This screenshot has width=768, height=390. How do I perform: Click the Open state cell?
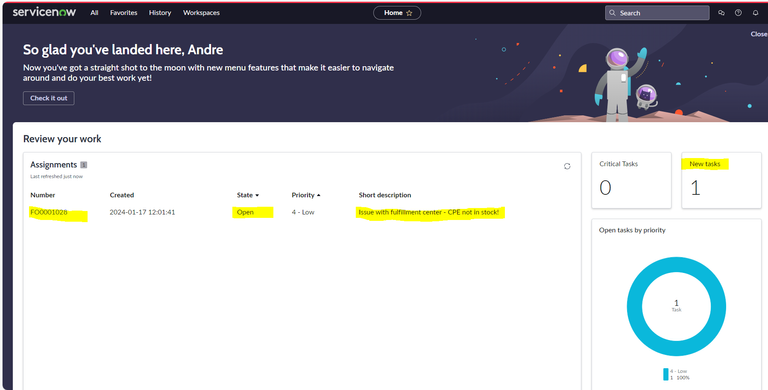[245, 212]
